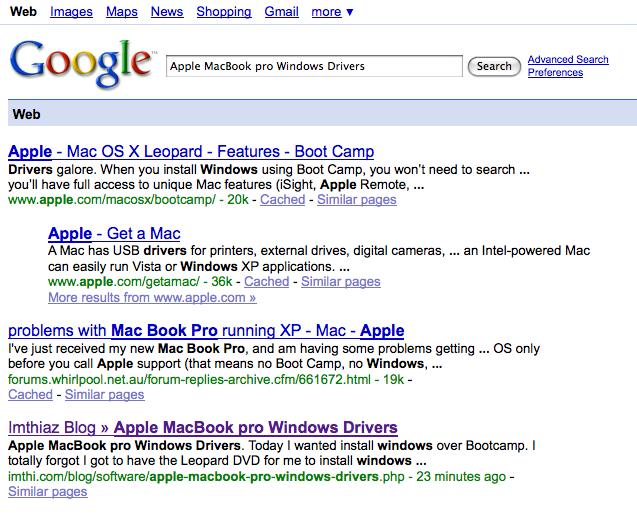Open Similar pages for the imthi.com result
637x515 pixels.
tap(48, 491)
